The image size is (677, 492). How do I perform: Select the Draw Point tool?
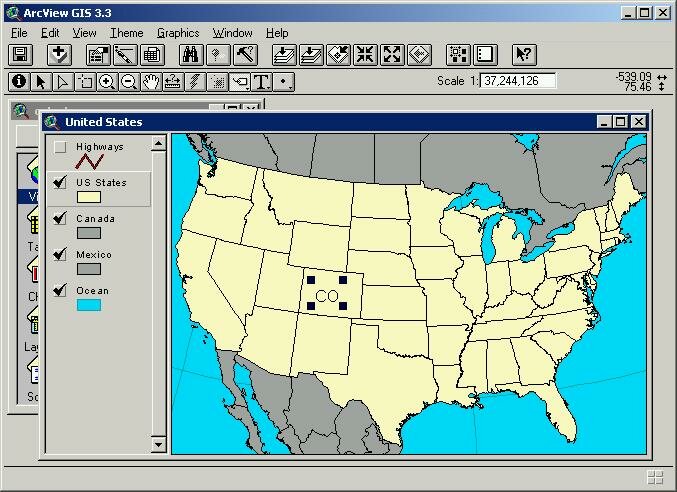[284, 82]
